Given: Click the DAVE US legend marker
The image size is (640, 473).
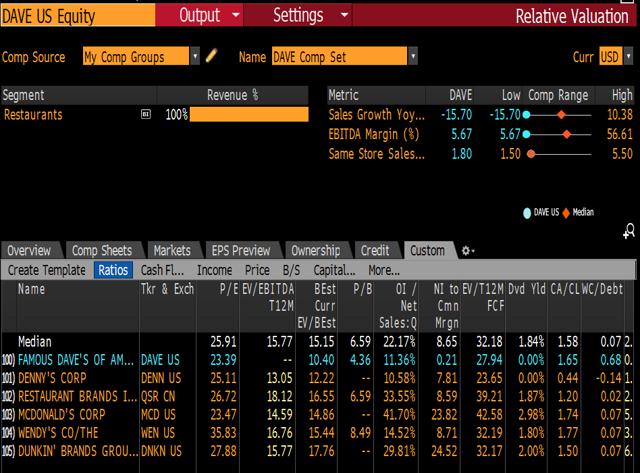Looking at the screenshot, I should coord(527,213).
